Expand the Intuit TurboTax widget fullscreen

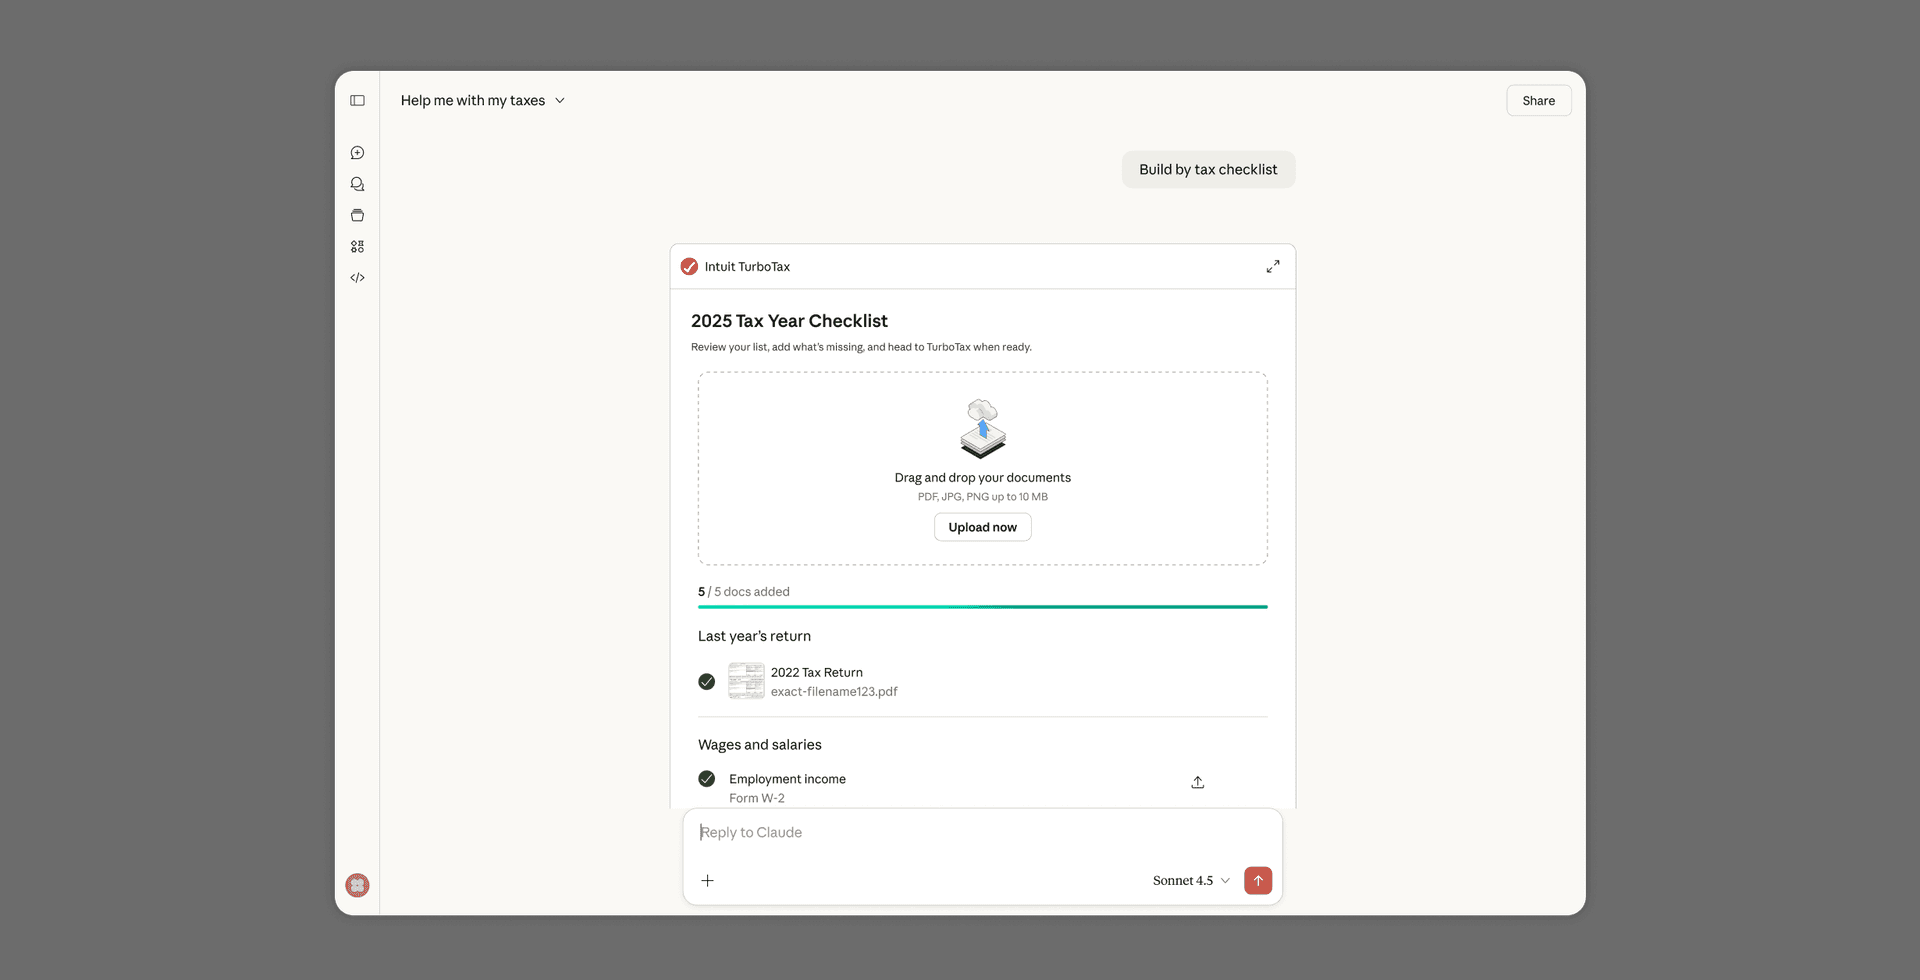click(1272, 267)
